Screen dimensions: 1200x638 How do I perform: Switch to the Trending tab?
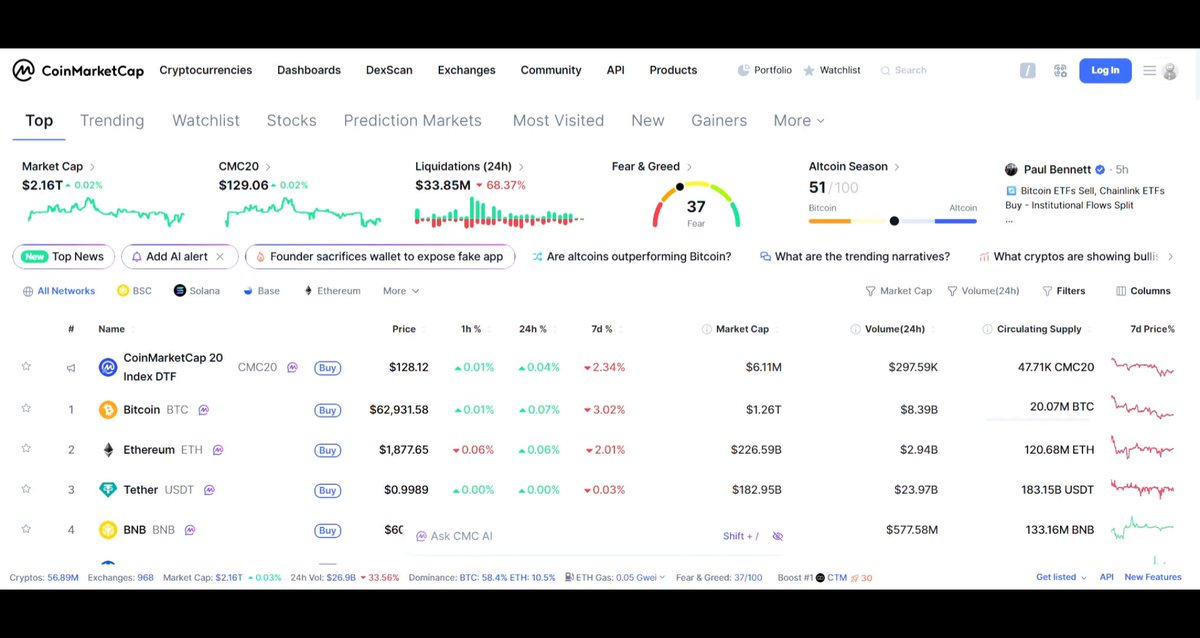click(112, 120)
